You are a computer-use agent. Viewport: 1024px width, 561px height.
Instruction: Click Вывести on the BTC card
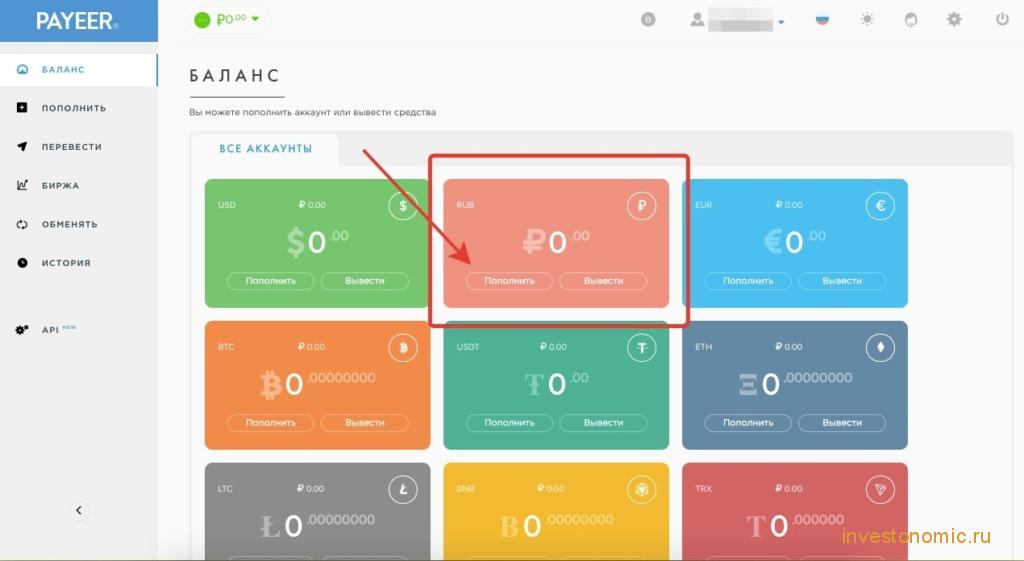pyautogui.click(x=365, y=423)
